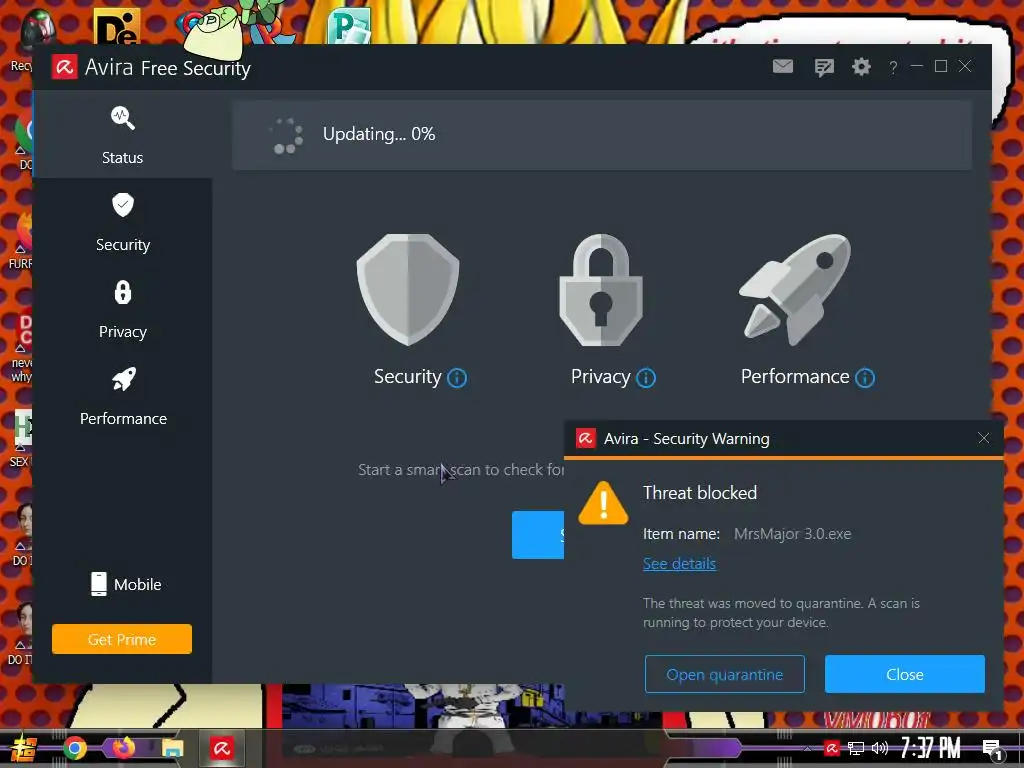
Task: Open File Explorer from the taskbar
Action: point(172,748)
